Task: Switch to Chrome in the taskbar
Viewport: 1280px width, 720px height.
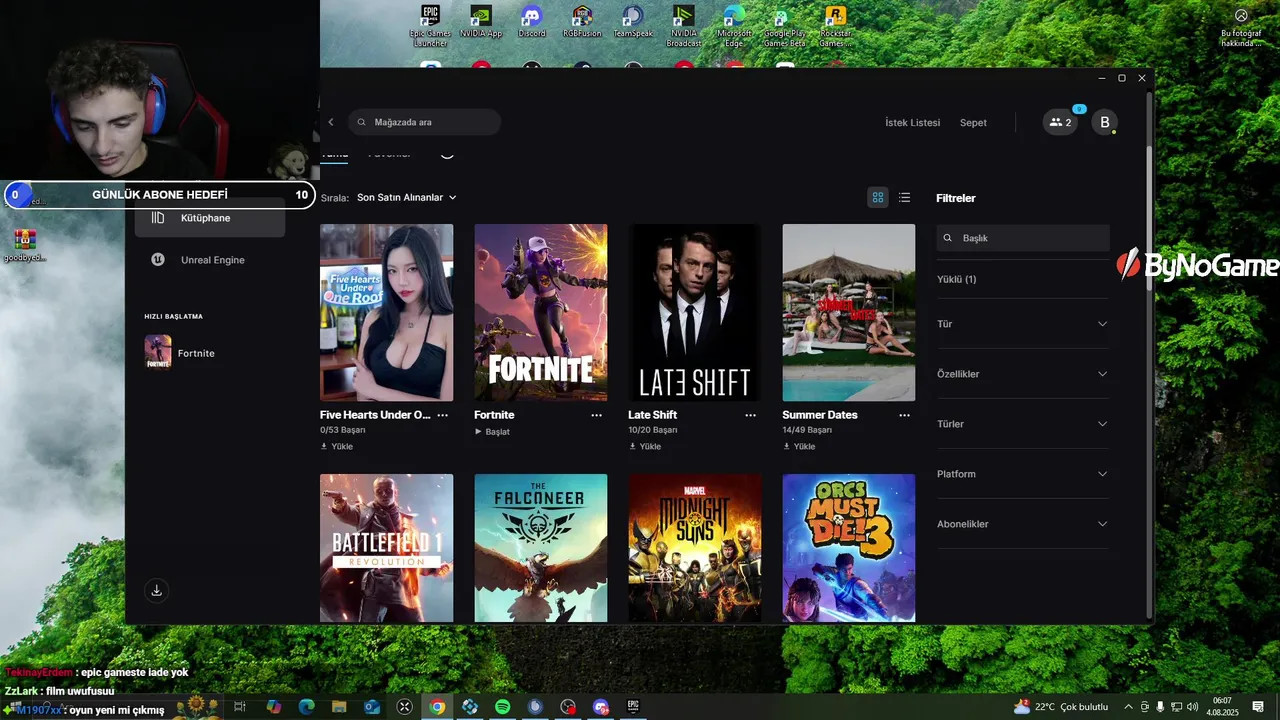Action: coord(437,707)
